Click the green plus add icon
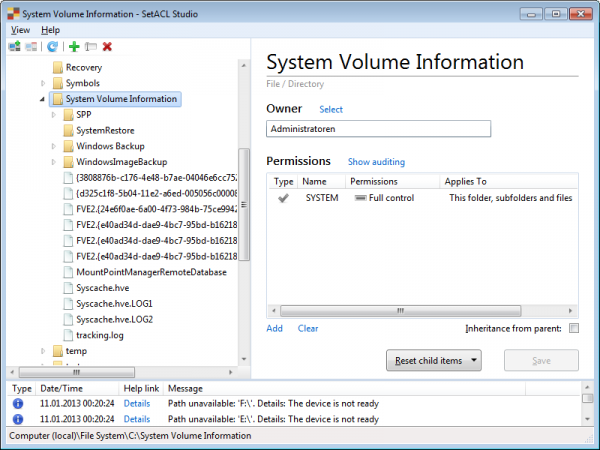Image resolution: width=600 pixels, height=450 pixels. 74,47
